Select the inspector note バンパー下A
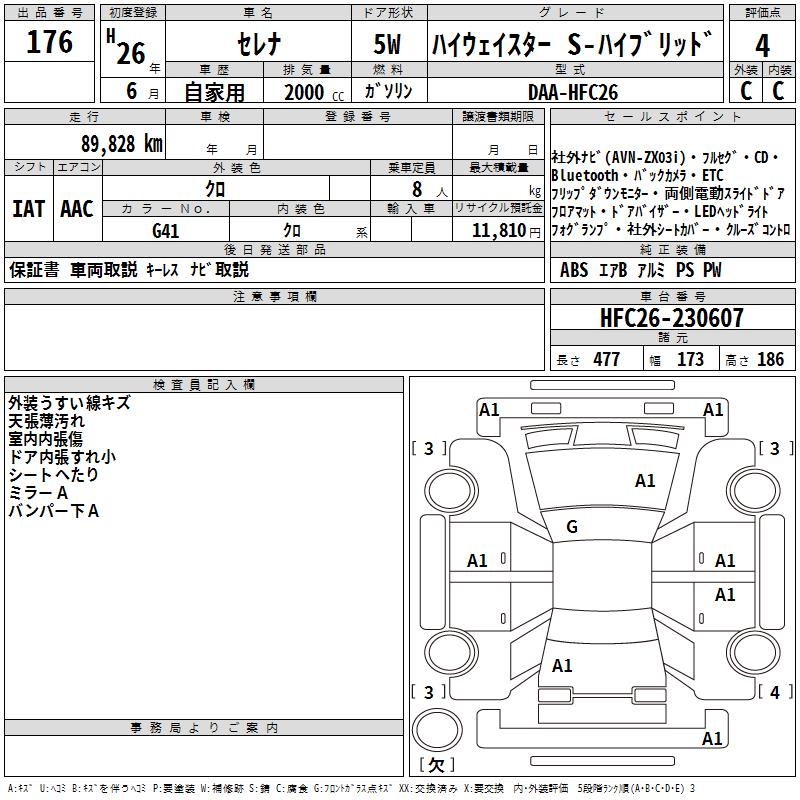The width and height of the screenshot is (800, 800). pos(54,510)
